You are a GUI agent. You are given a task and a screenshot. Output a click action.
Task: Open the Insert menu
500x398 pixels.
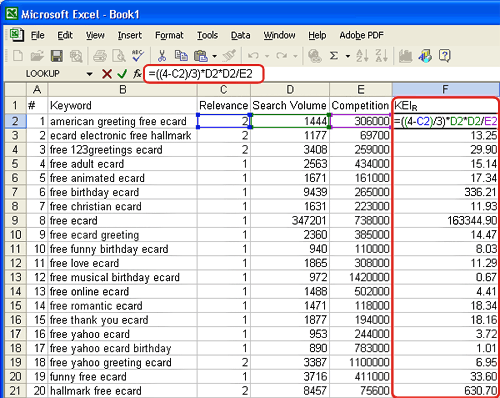(130, 35)
